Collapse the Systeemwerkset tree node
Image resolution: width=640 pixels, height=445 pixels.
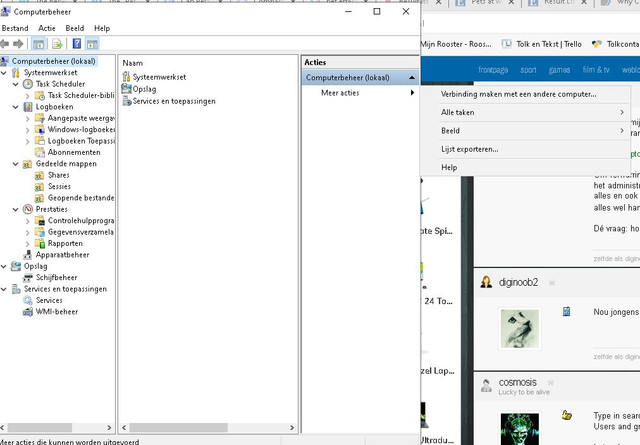(x=4, y=73)
